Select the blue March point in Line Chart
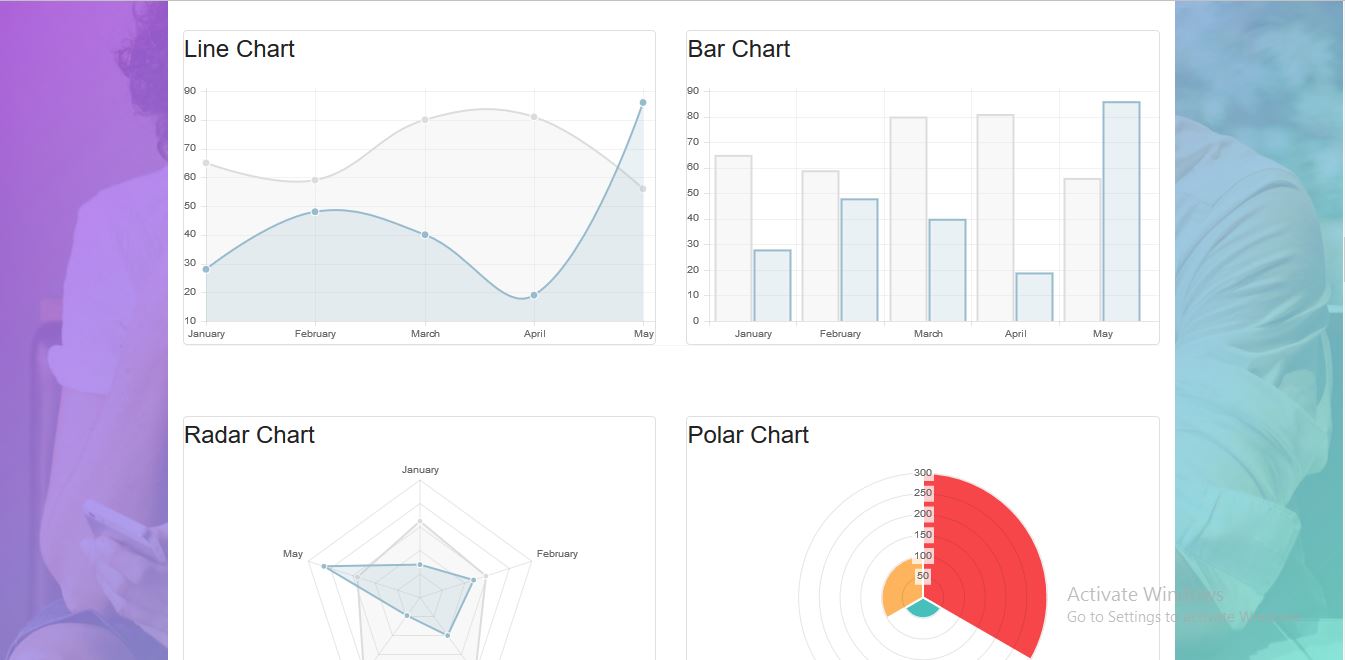1345x660 pixels. (x=425, y=235)
